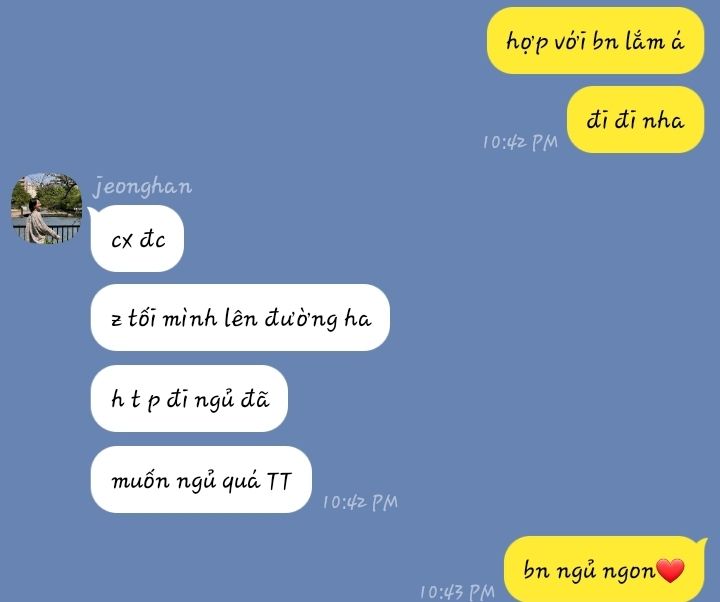The width and height of the screenshot is (720, 602).
Task: Click the jeonghan sender name
Action: click(142, 187)
